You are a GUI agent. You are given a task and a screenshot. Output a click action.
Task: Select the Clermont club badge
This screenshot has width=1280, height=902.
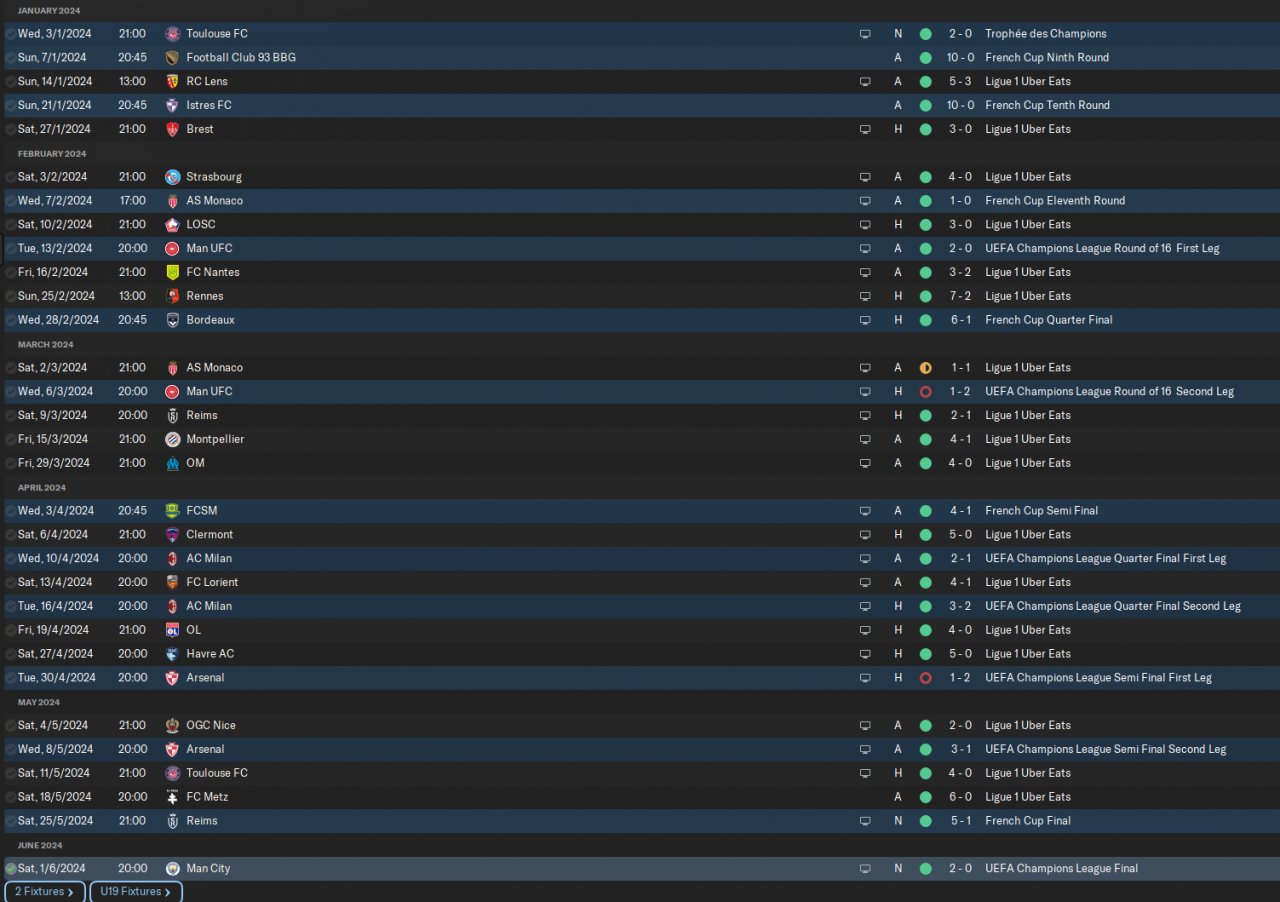pyautogui.click(x=172, y=535)
